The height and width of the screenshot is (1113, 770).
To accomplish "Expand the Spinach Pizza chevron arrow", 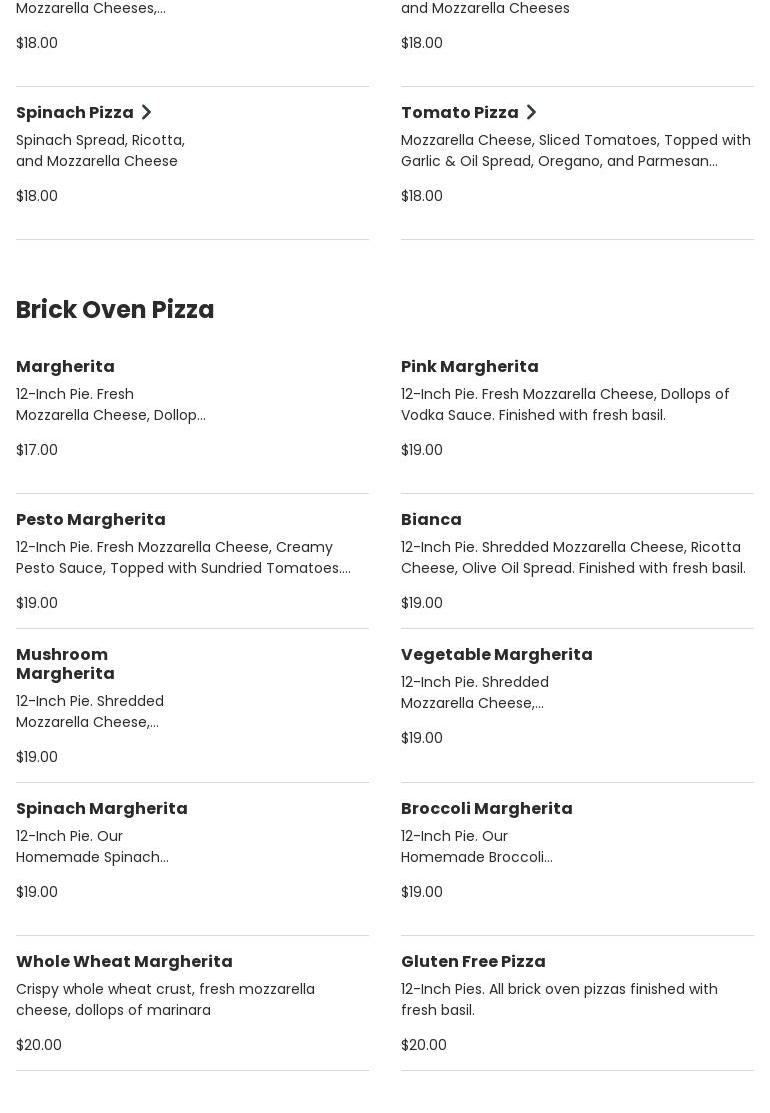I will [x=146, y=112].
